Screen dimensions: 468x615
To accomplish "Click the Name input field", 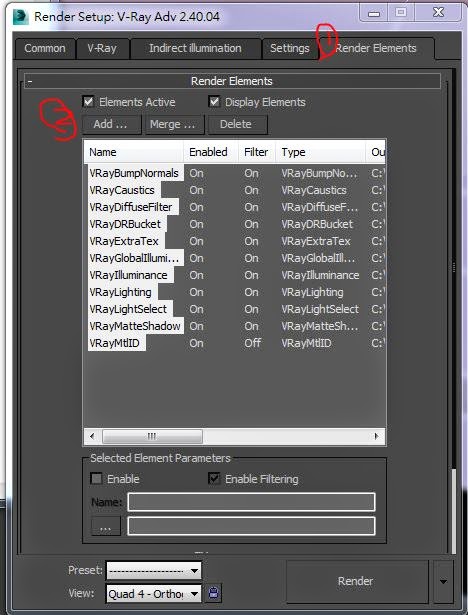I will point(251,502).
